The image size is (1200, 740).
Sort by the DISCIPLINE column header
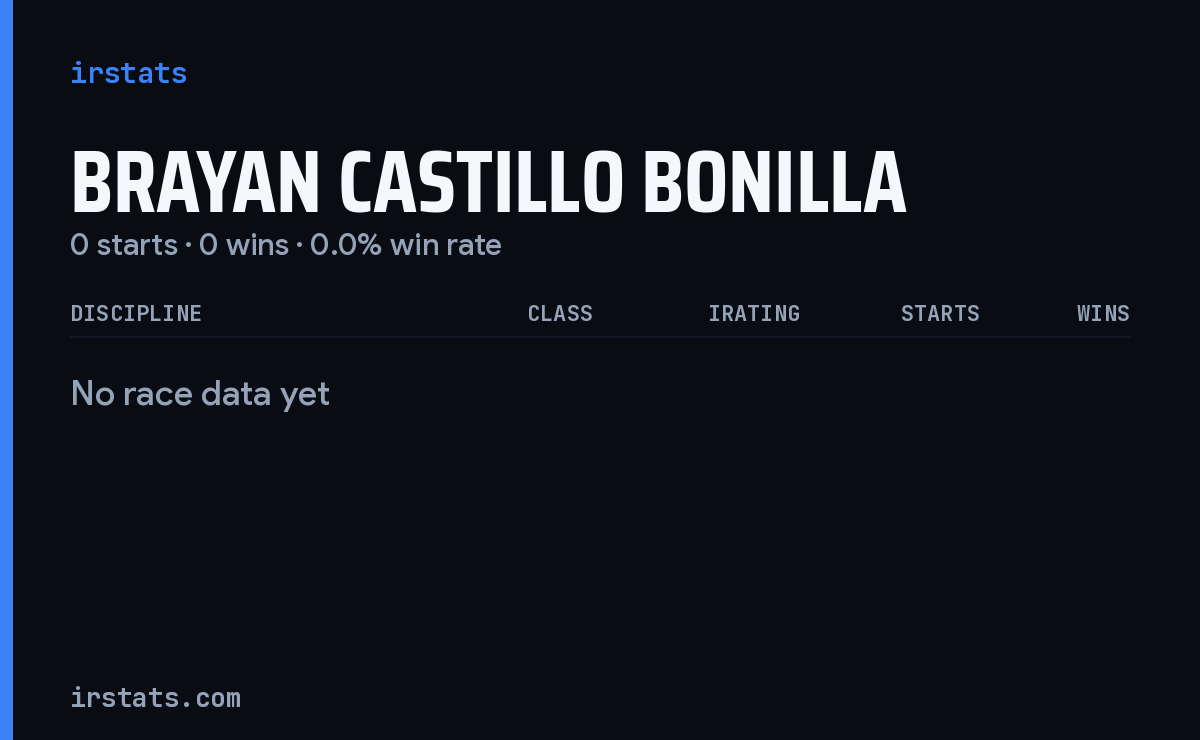(136, 314)
